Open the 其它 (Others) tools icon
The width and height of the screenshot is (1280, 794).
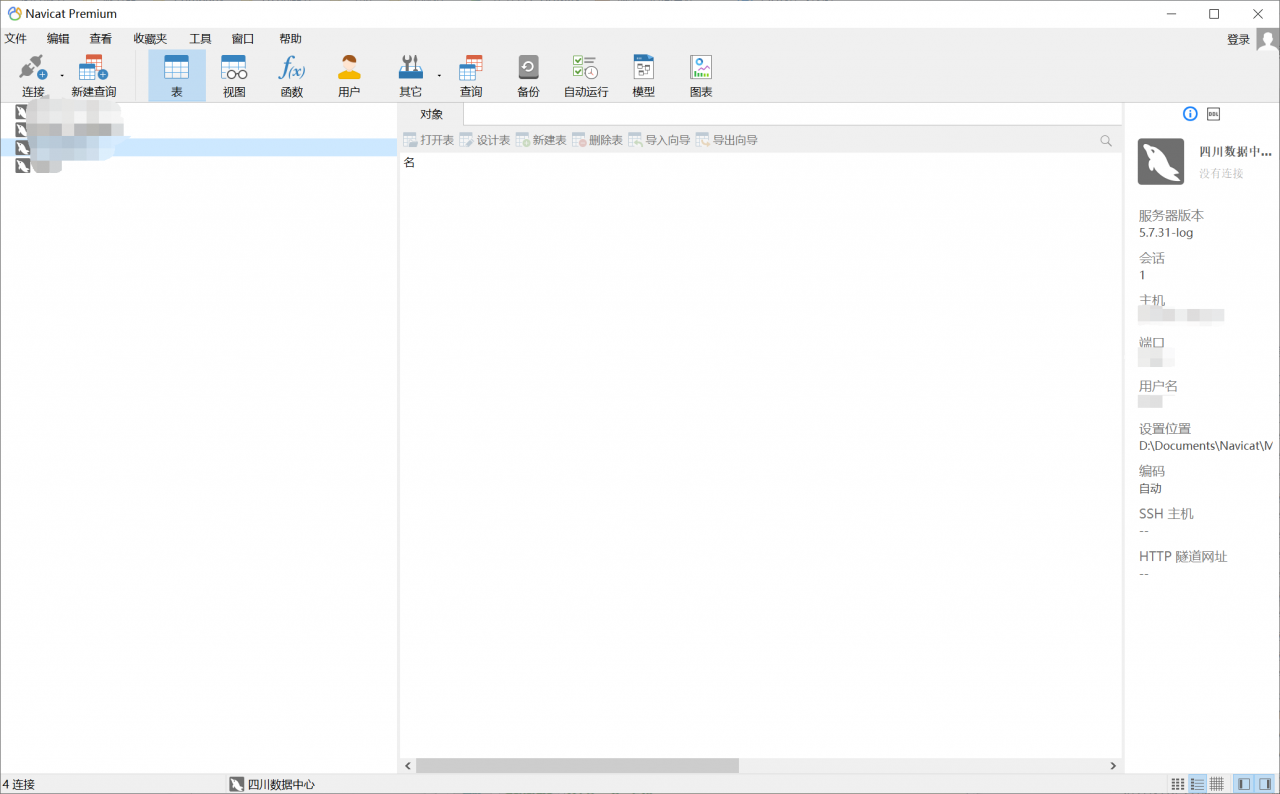point(410,74)
